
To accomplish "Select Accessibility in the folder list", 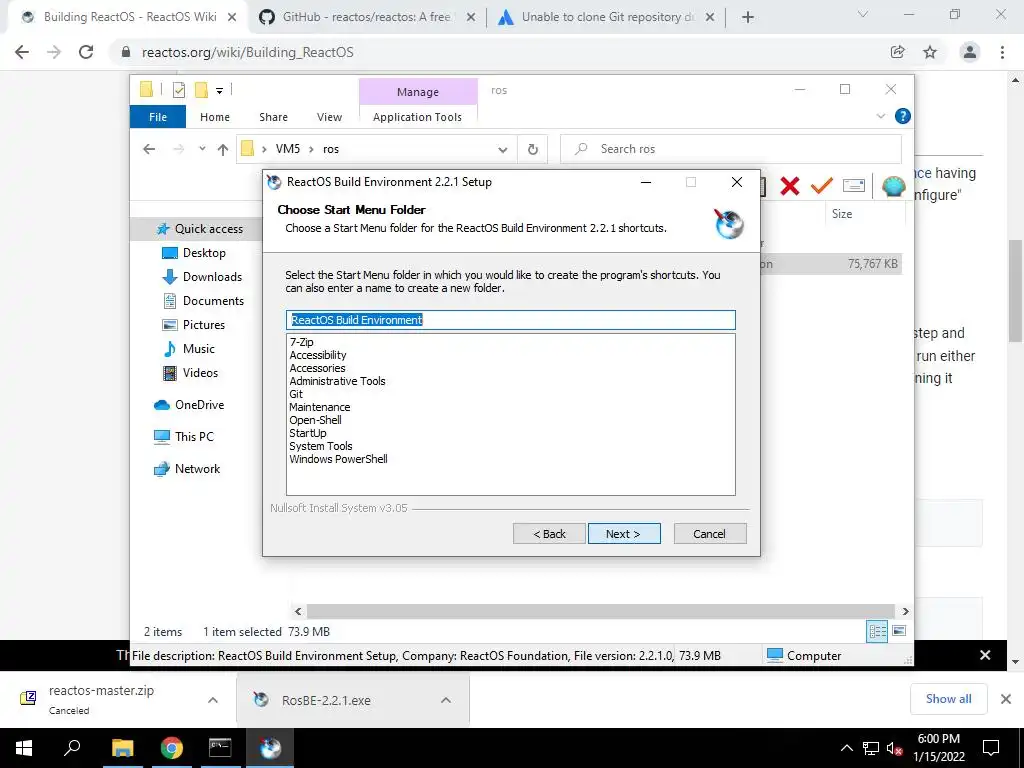I will [x=318, y=355].
